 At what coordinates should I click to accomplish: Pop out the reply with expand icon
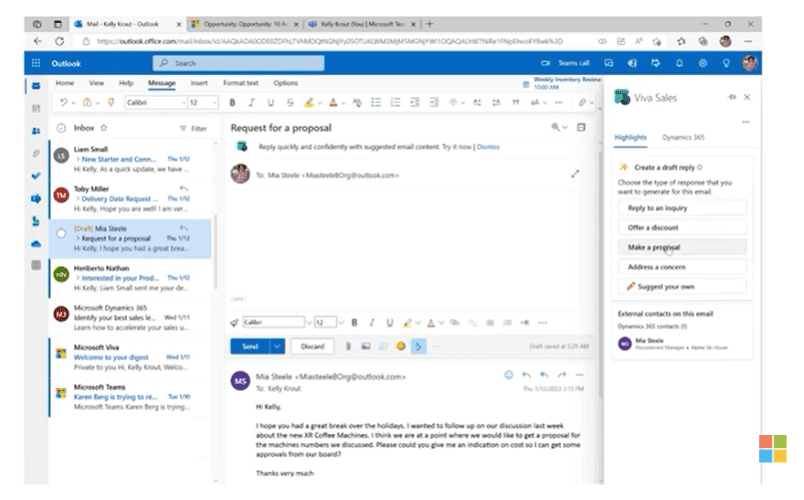[575, 174]
